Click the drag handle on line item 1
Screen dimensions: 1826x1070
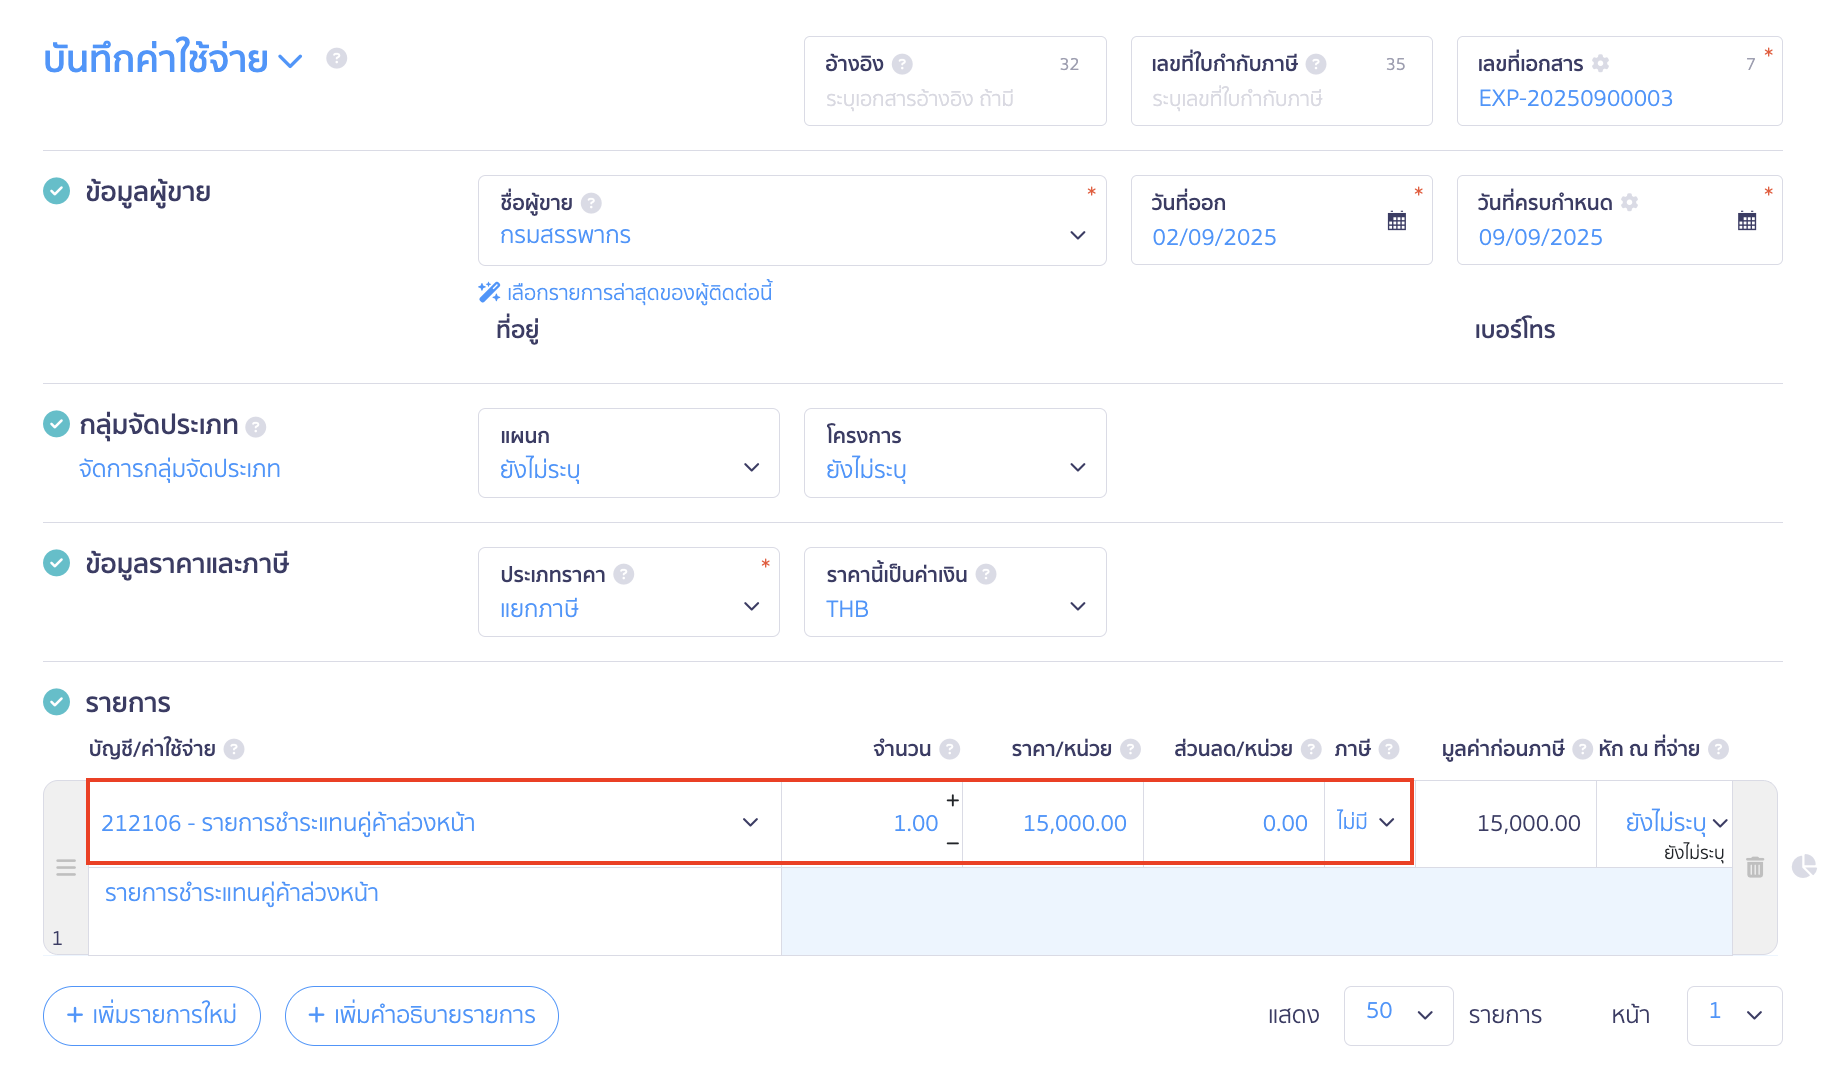[x=65, y=868]
